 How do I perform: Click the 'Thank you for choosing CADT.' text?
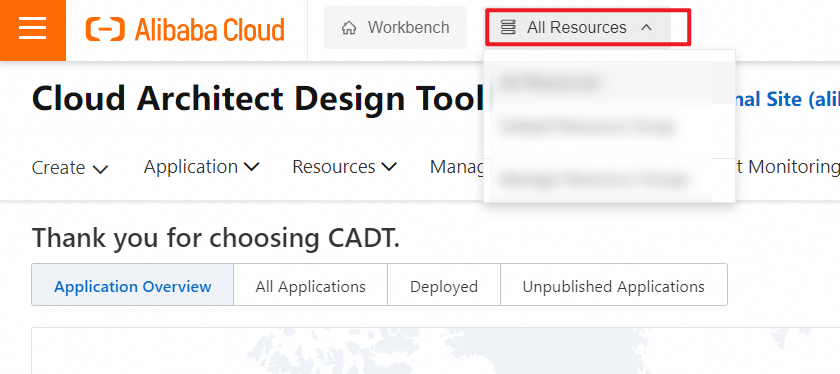(x=216, y=238)
